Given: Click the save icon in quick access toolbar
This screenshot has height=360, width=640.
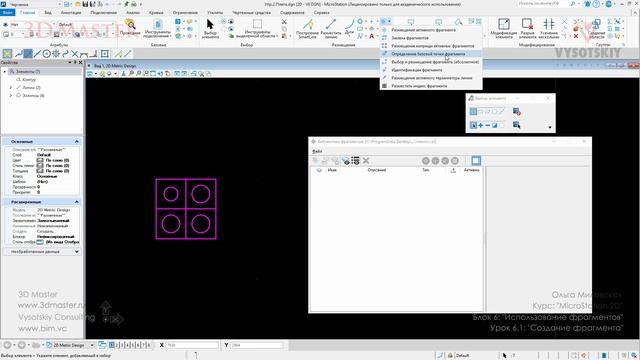Looking at the screenshot, I should tap(86, 4).
